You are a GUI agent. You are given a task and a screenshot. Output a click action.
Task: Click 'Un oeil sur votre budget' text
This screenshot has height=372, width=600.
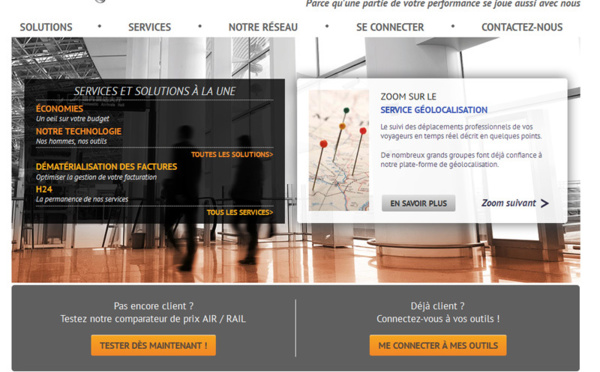pos(73,119)
